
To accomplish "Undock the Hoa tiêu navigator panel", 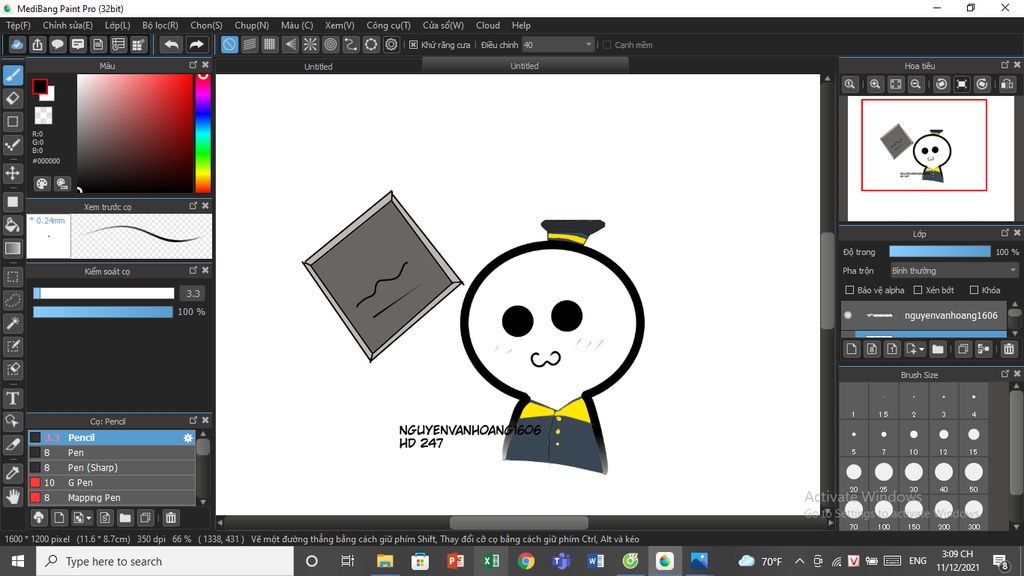I will pyautogui.click(x=1004, y=65).
